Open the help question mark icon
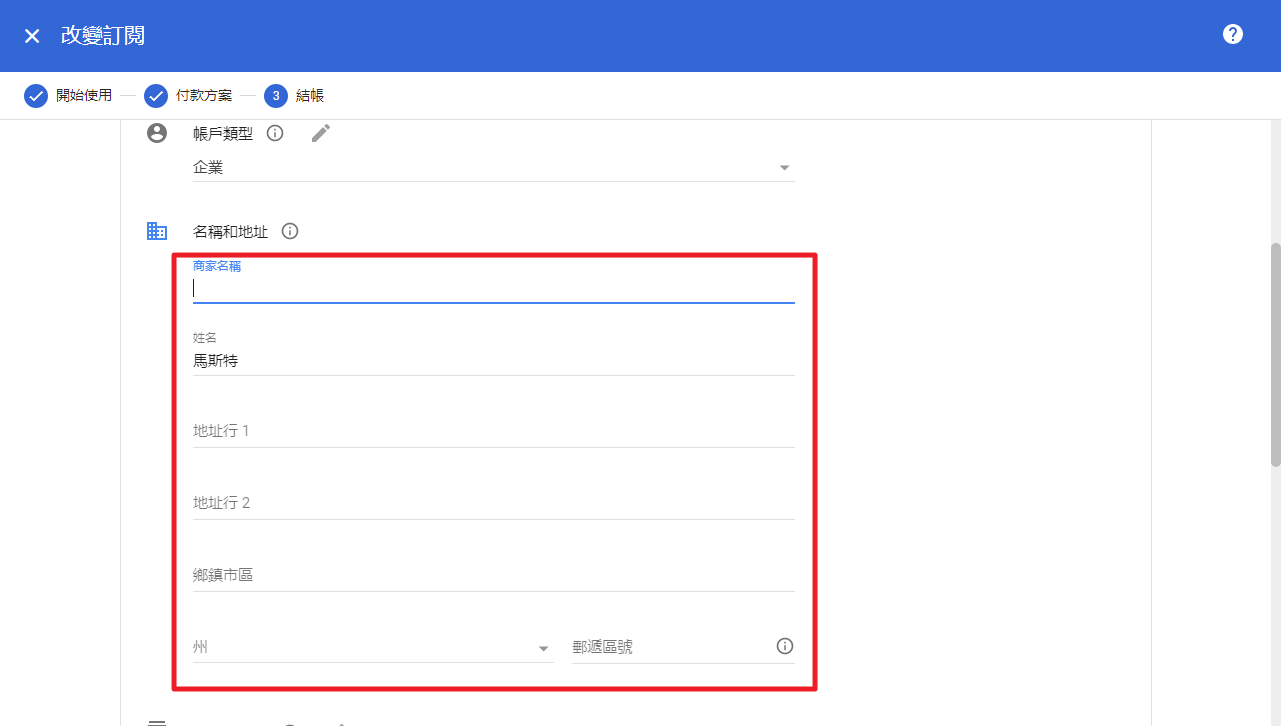 click(1233, 34)
